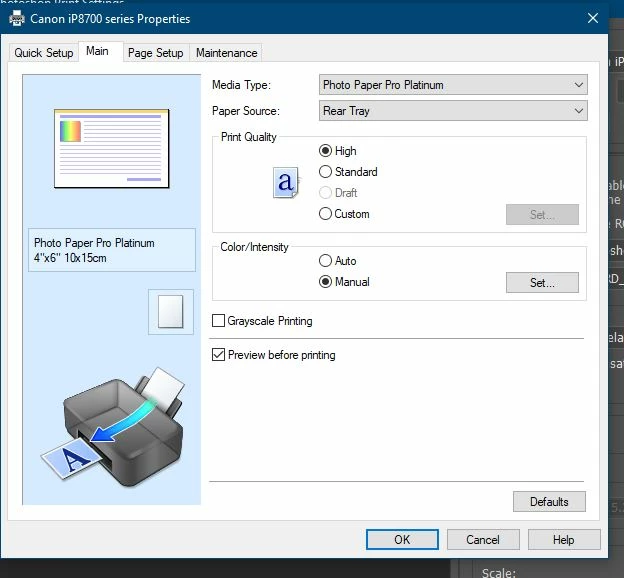Restore settings with Defaults button
The height and width of the screenshot is (578, 624).
click(x=549, y=502)
